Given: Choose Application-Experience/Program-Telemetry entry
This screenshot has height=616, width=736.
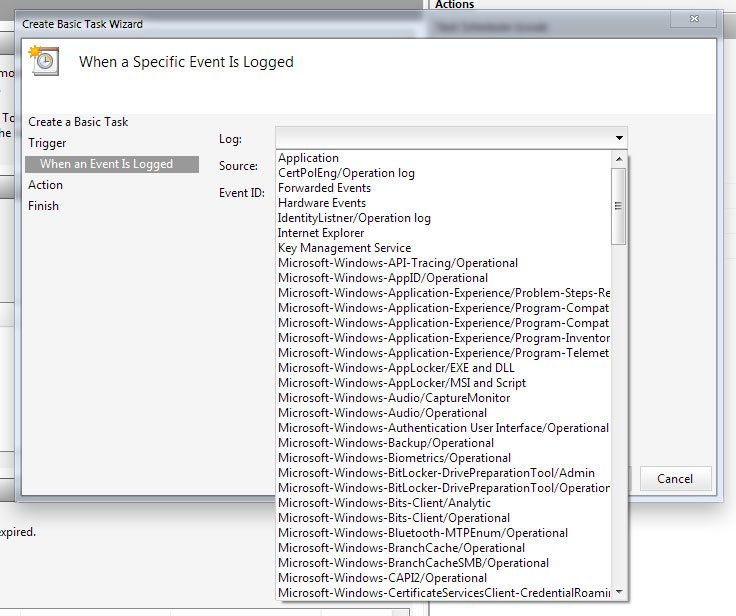Looking at the screenshot, I should pyautogui.click(x=444, y=353).
